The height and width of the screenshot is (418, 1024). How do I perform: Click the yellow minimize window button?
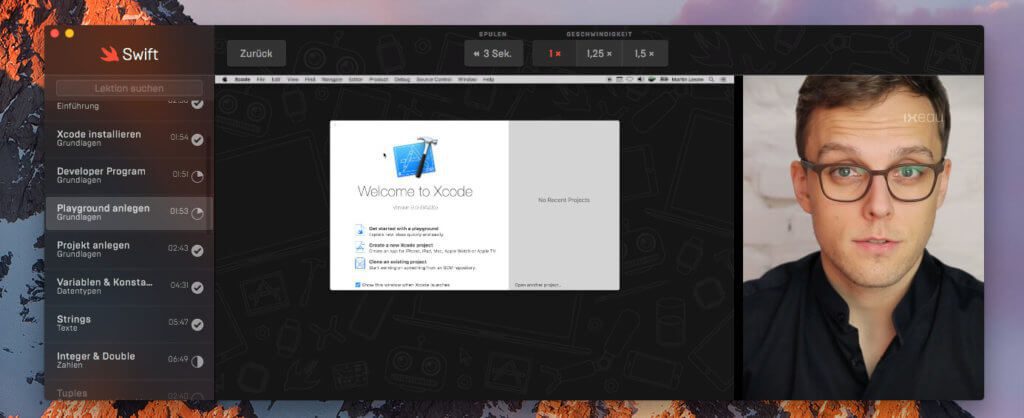[69, 33]
